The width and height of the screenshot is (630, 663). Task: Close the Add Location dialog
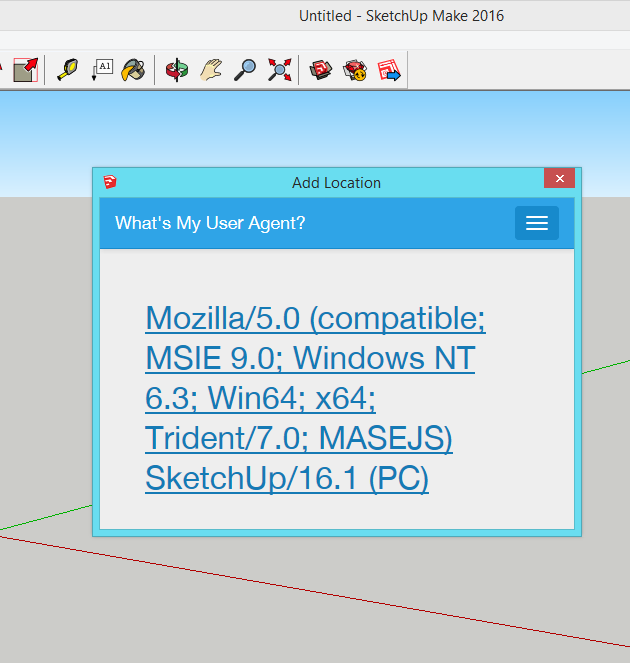pyautogui.click(x=559, y=178)
